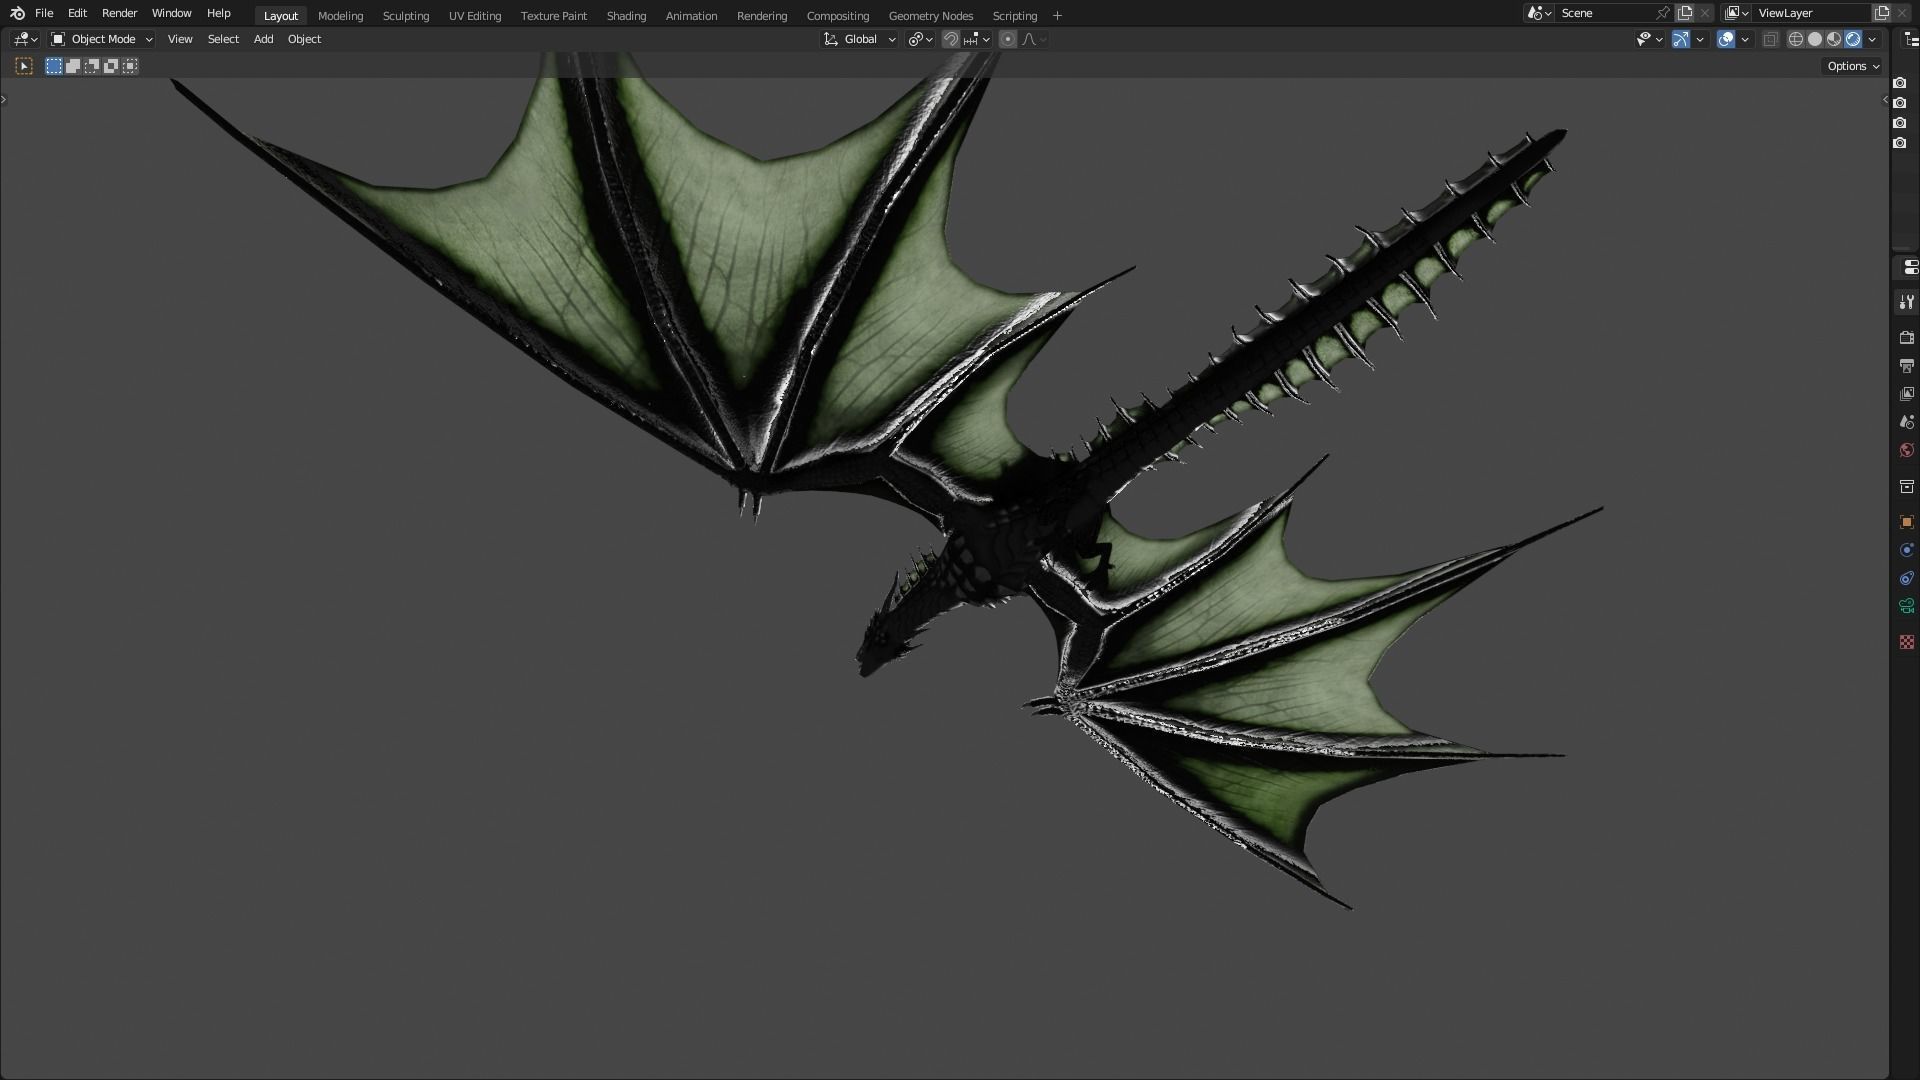
Task: Switch to Rendered viewport shading
Action: [x=1853, y=39]
